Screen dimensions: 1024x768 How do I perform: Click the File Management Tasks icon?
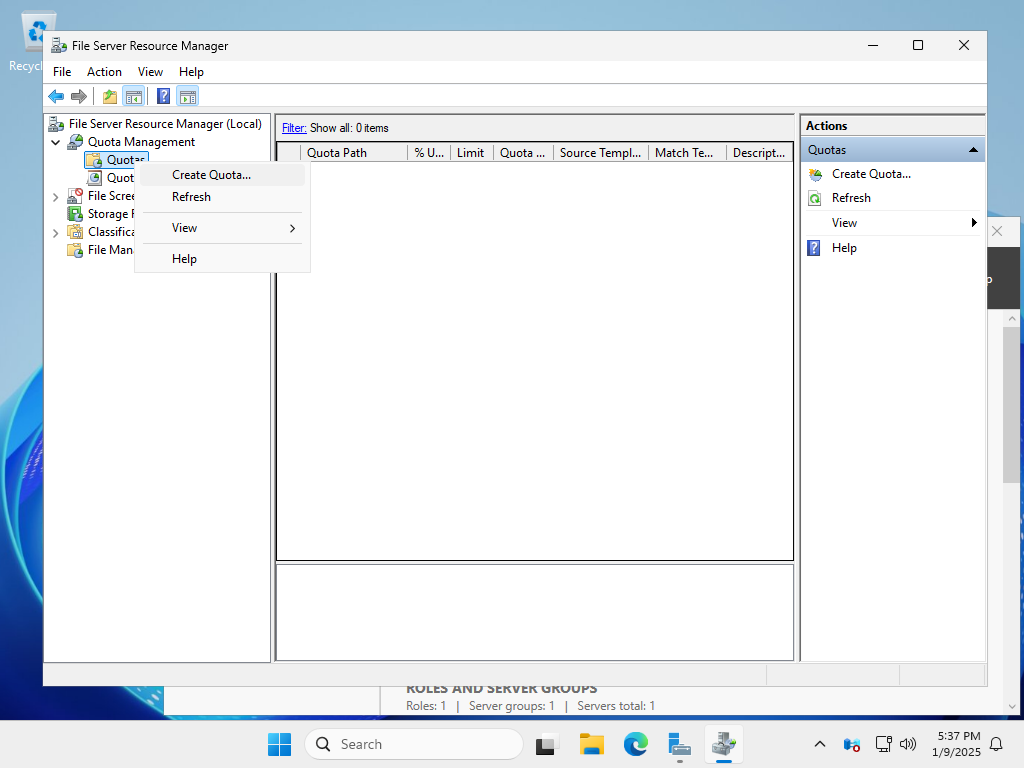[75, 249]
